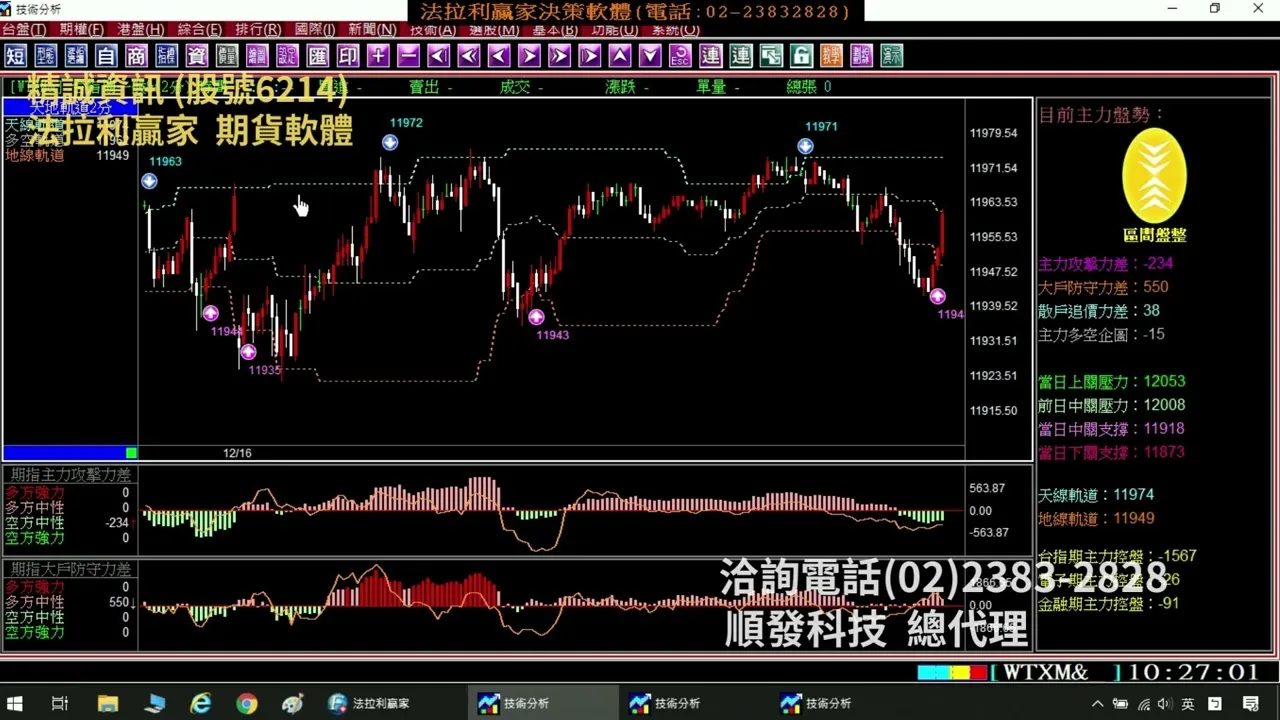Click the magenta marker labeled 11935

click(248, 352)
